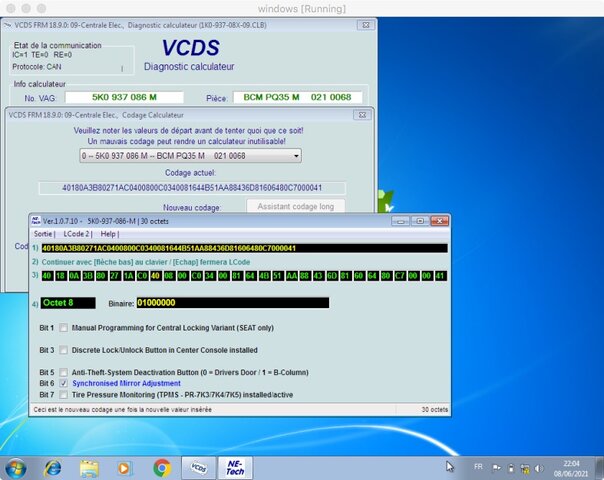Select byte cell 3B
This screenshot has height=480, width=604.
point(88,276)
